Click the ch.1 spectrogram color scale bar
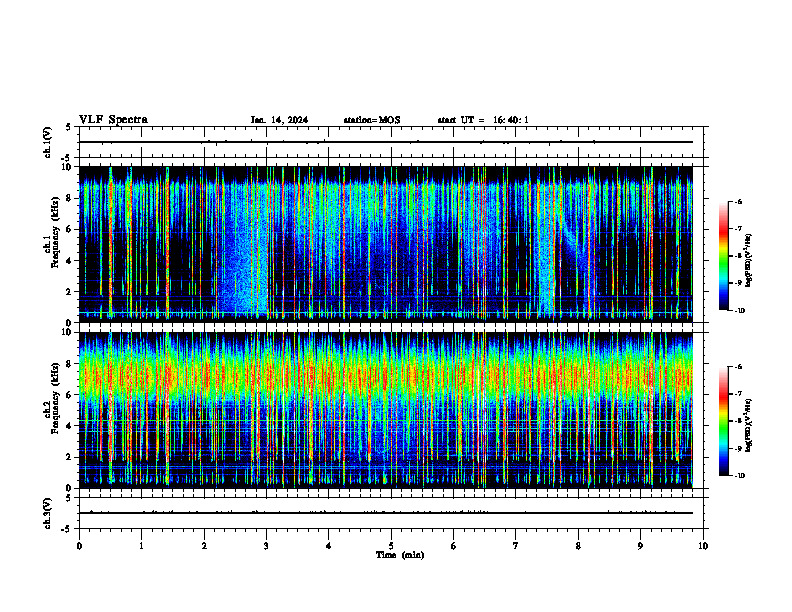Viewport: 792px width, 612px height. tap(723, 256)
